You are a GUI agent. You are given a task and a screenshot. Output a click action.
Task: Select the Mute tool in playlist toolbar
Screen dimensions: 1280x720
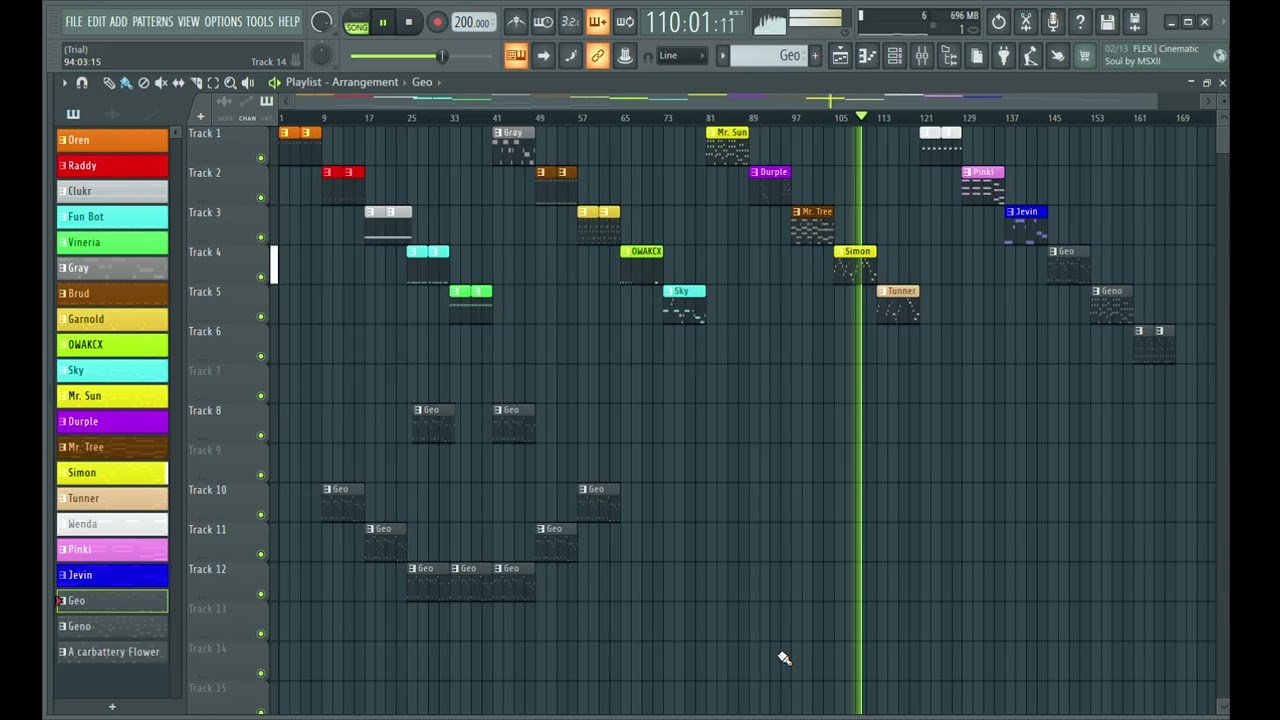coord(161,83)
